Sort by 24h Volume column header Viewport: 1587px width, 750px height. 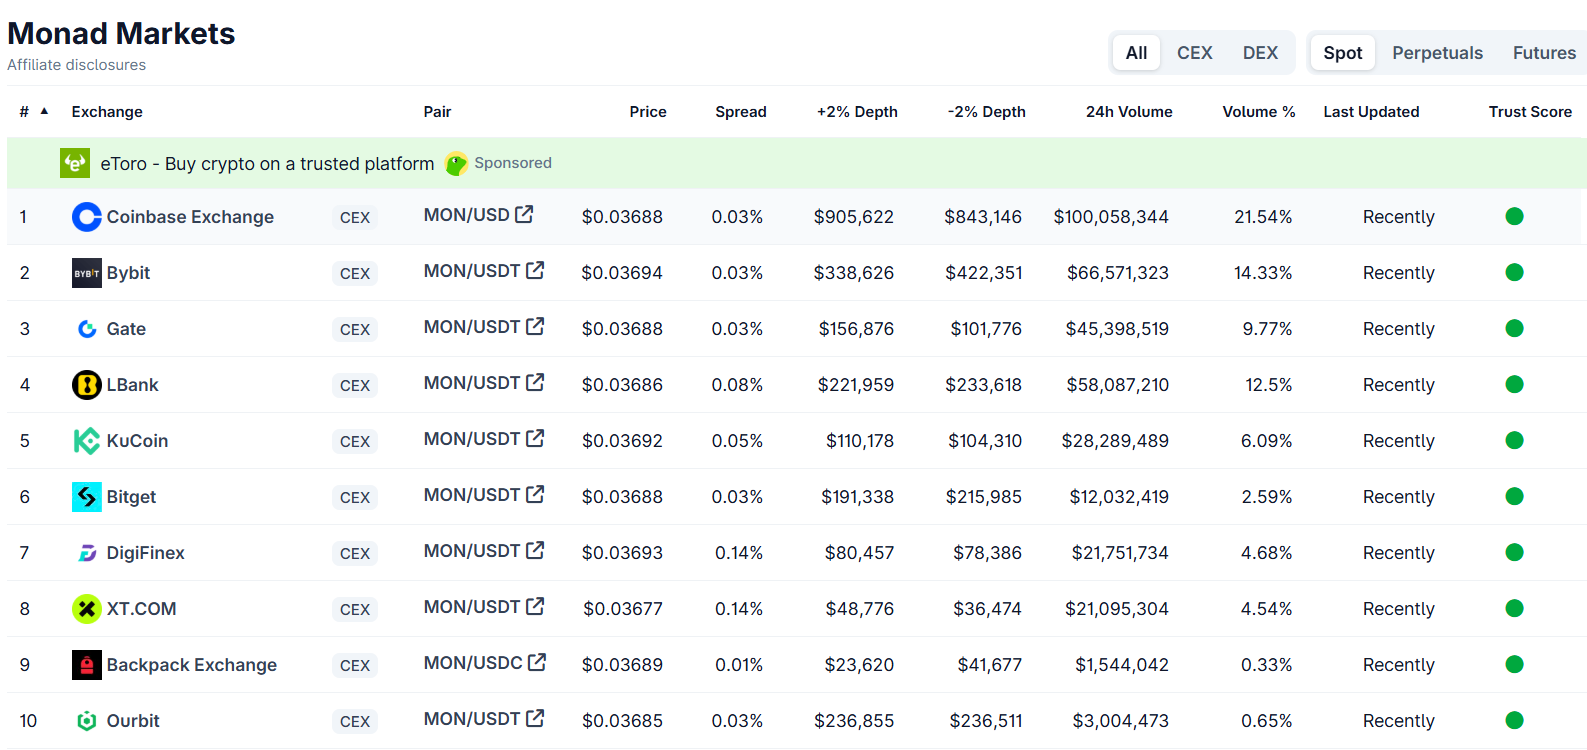tap(1128, 112)
